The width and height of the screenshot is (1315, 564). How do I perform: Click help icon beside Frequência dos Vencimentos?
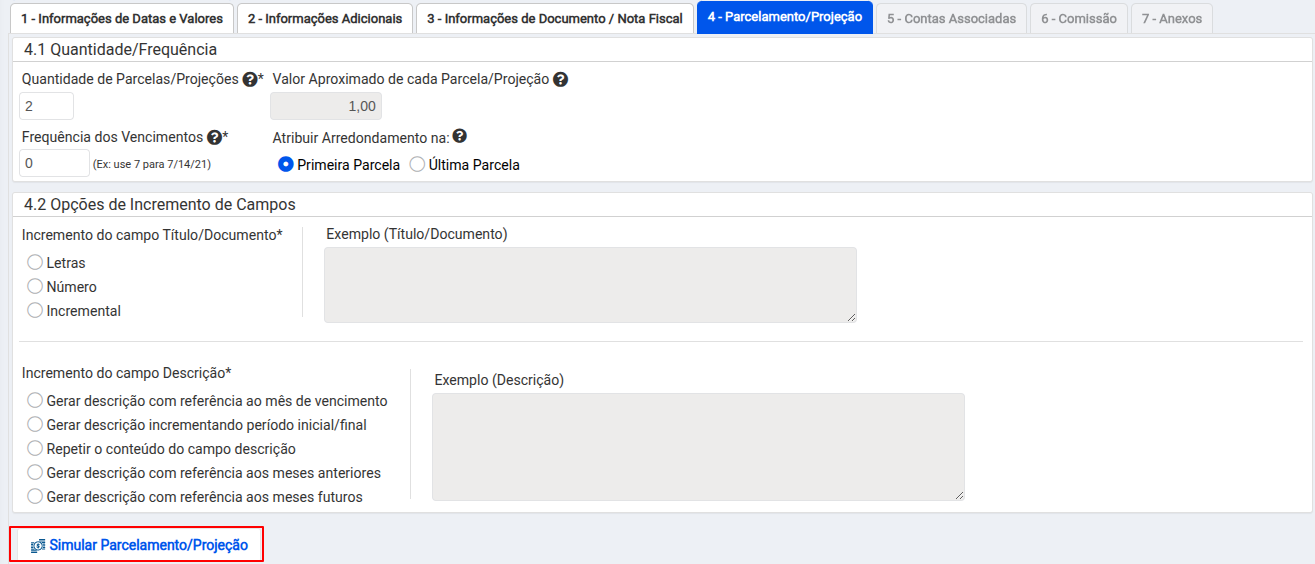click(x=214, y=137)
